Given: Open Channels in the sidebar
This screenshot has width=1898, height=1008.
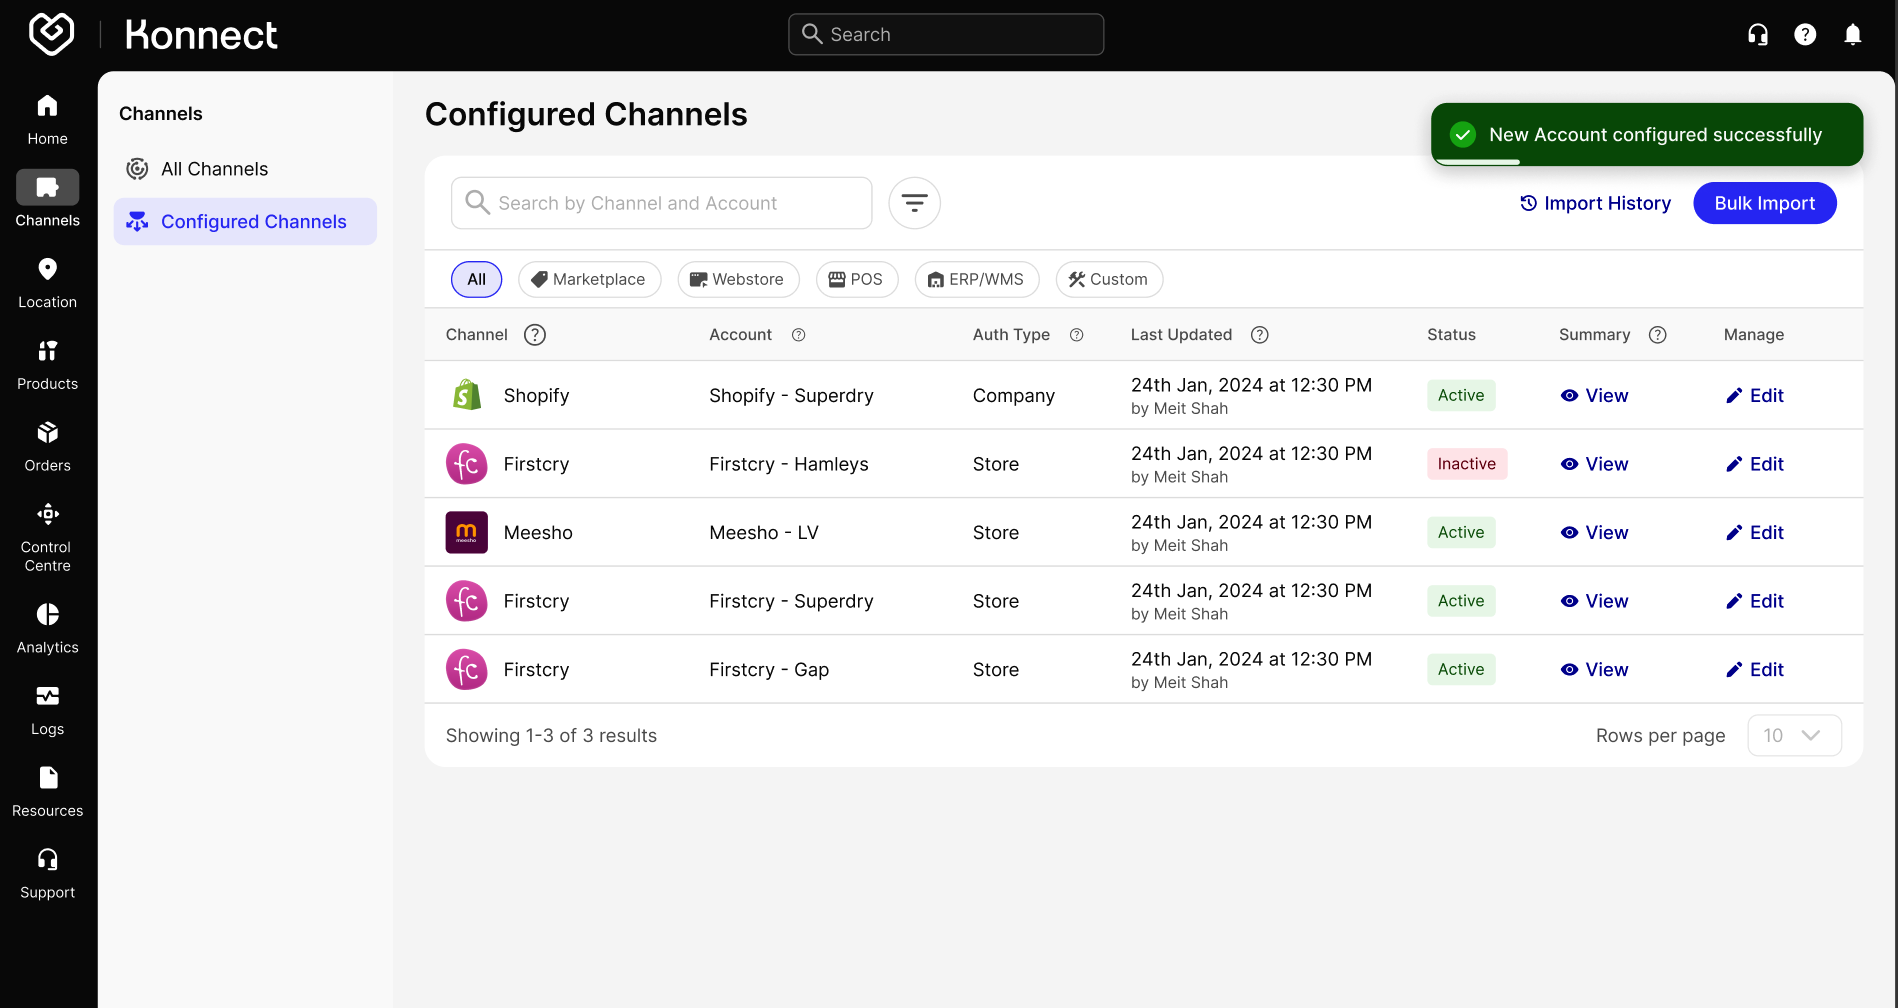Looking at the screenshot, I should (47, 200).
